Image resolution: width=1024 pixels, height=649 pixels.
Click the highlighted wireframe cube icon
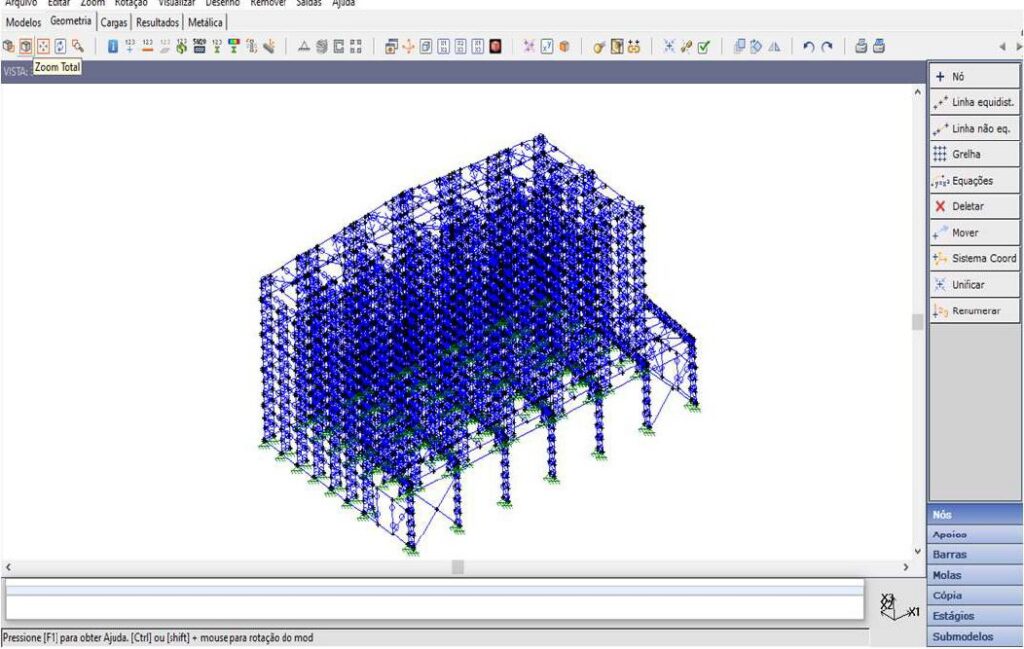click(25, 46)
